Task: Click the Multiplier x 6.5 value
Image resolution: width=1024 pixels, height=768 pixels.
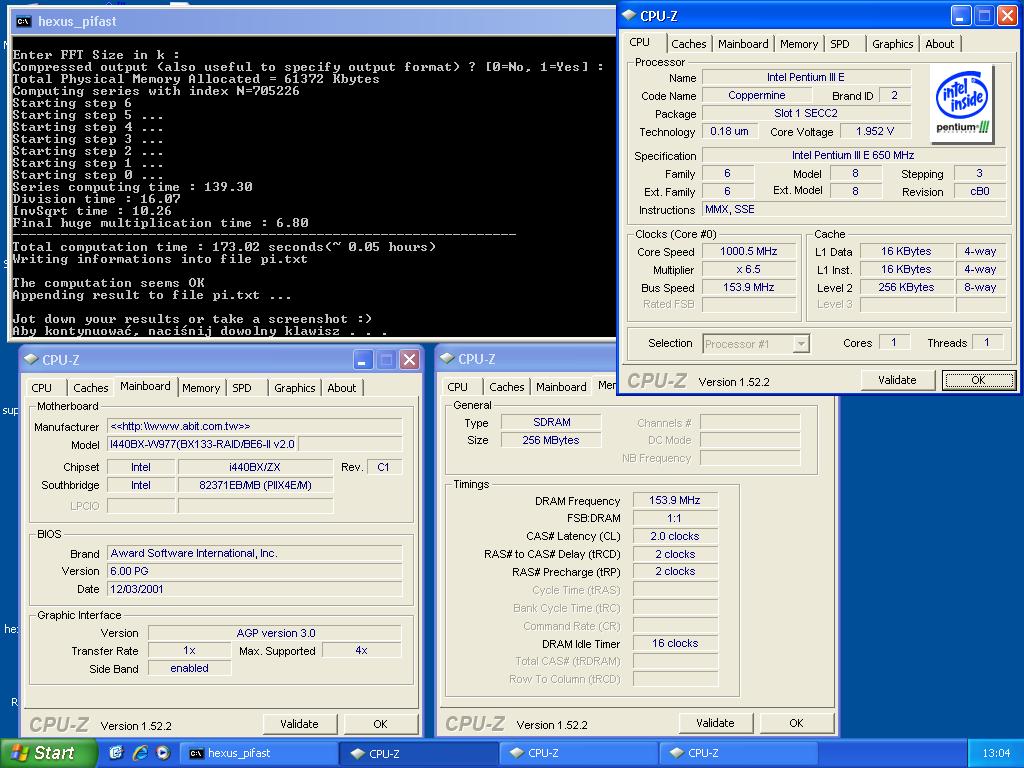Action: tap(749, 270)
